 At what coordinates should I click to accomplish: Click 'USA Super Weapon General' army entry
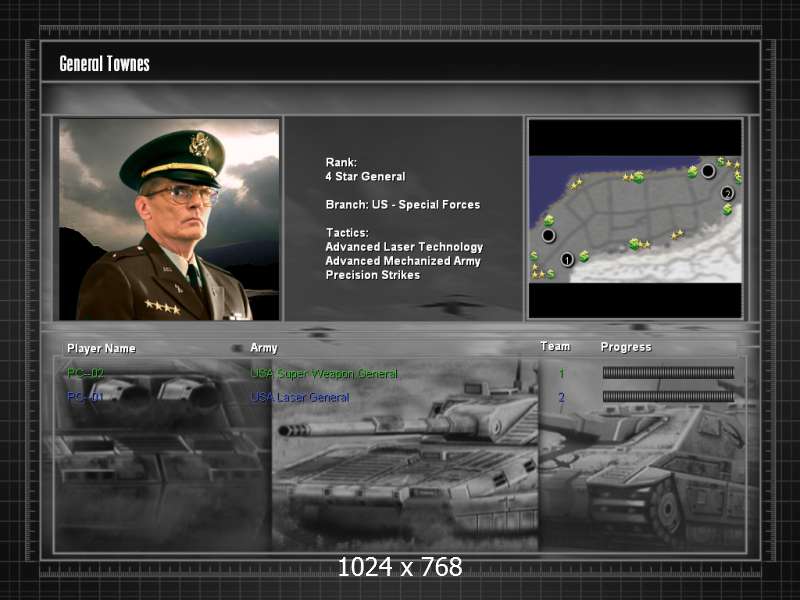324,373
